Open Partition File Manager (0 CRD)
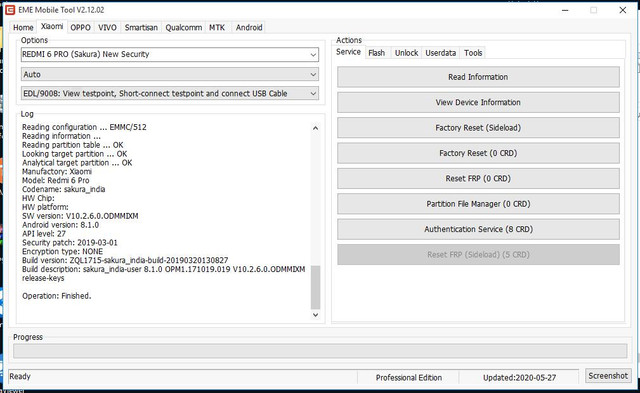The image size is (640, 393). 478,204
